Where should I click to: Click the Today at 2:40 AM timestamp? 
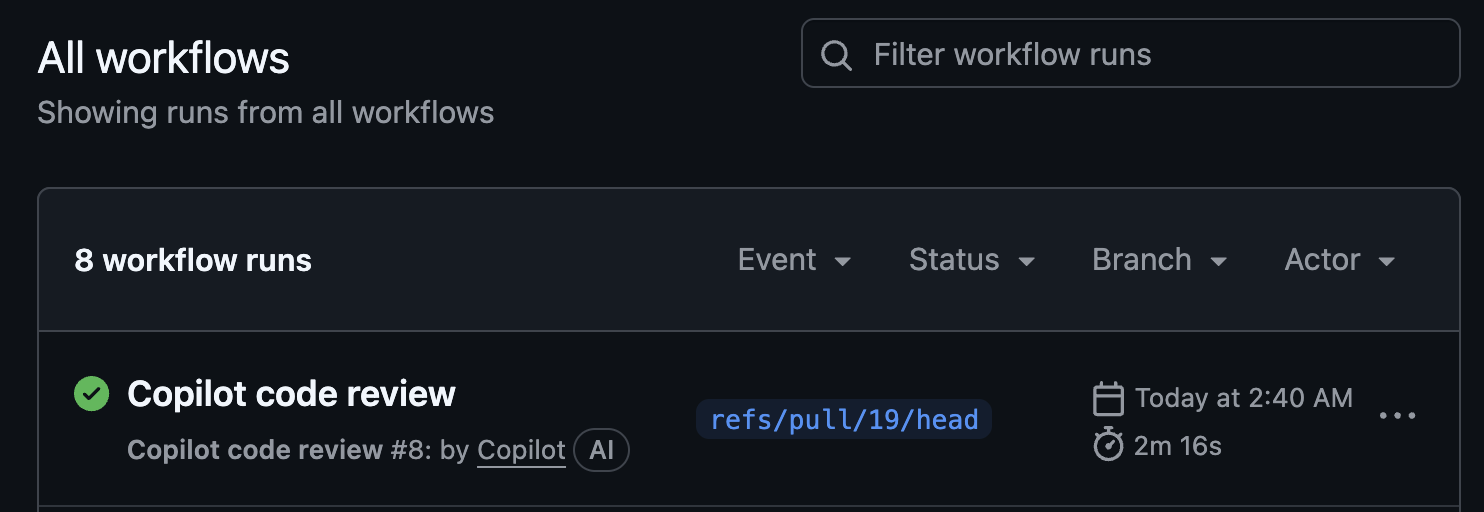(1244, 398)
